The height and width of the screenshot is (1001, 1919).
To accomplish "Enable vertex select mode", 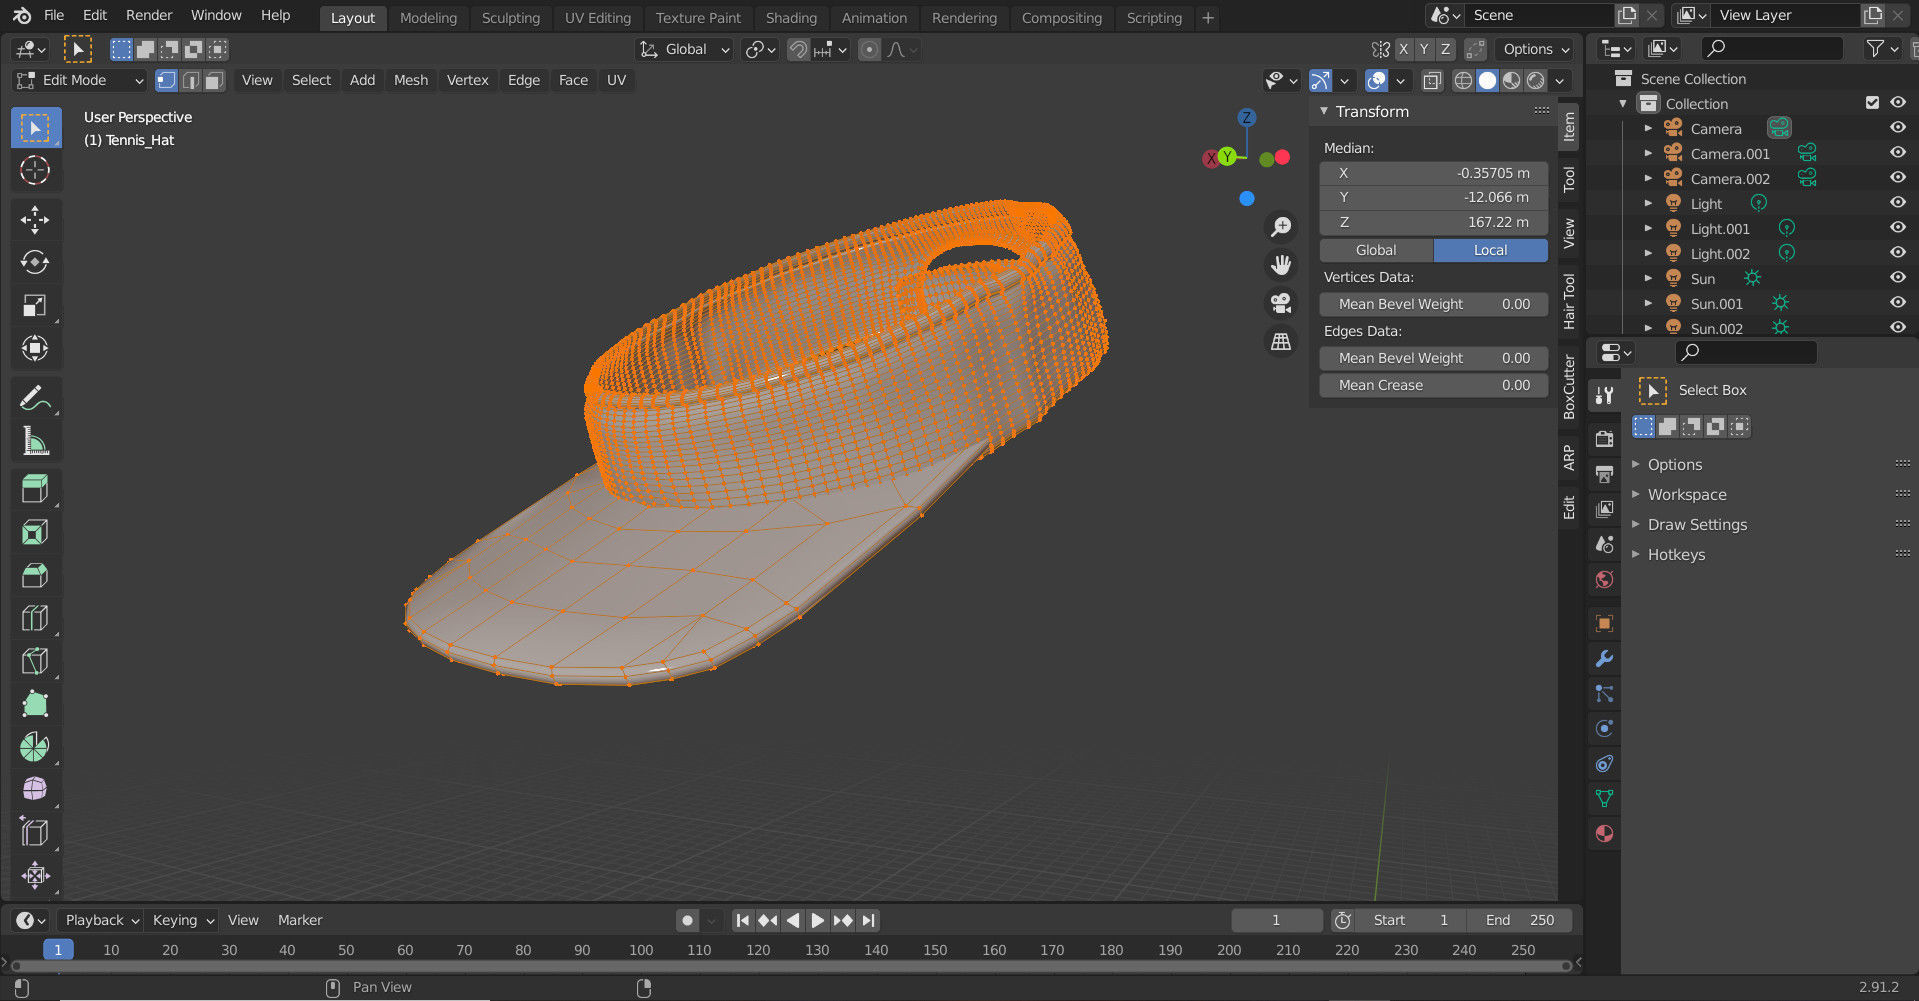I will 167,80.
